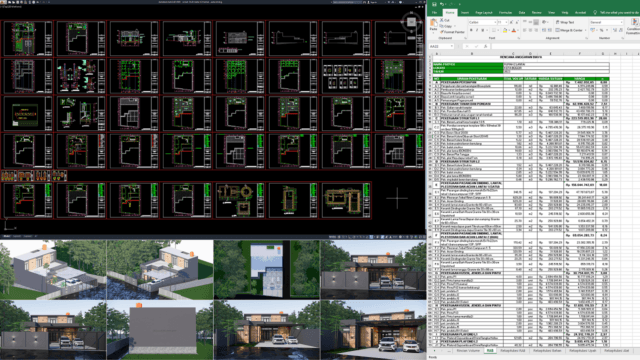Click the Middle Align icon
The height and width of the screenshot is (360, 640).
[530, 22]
